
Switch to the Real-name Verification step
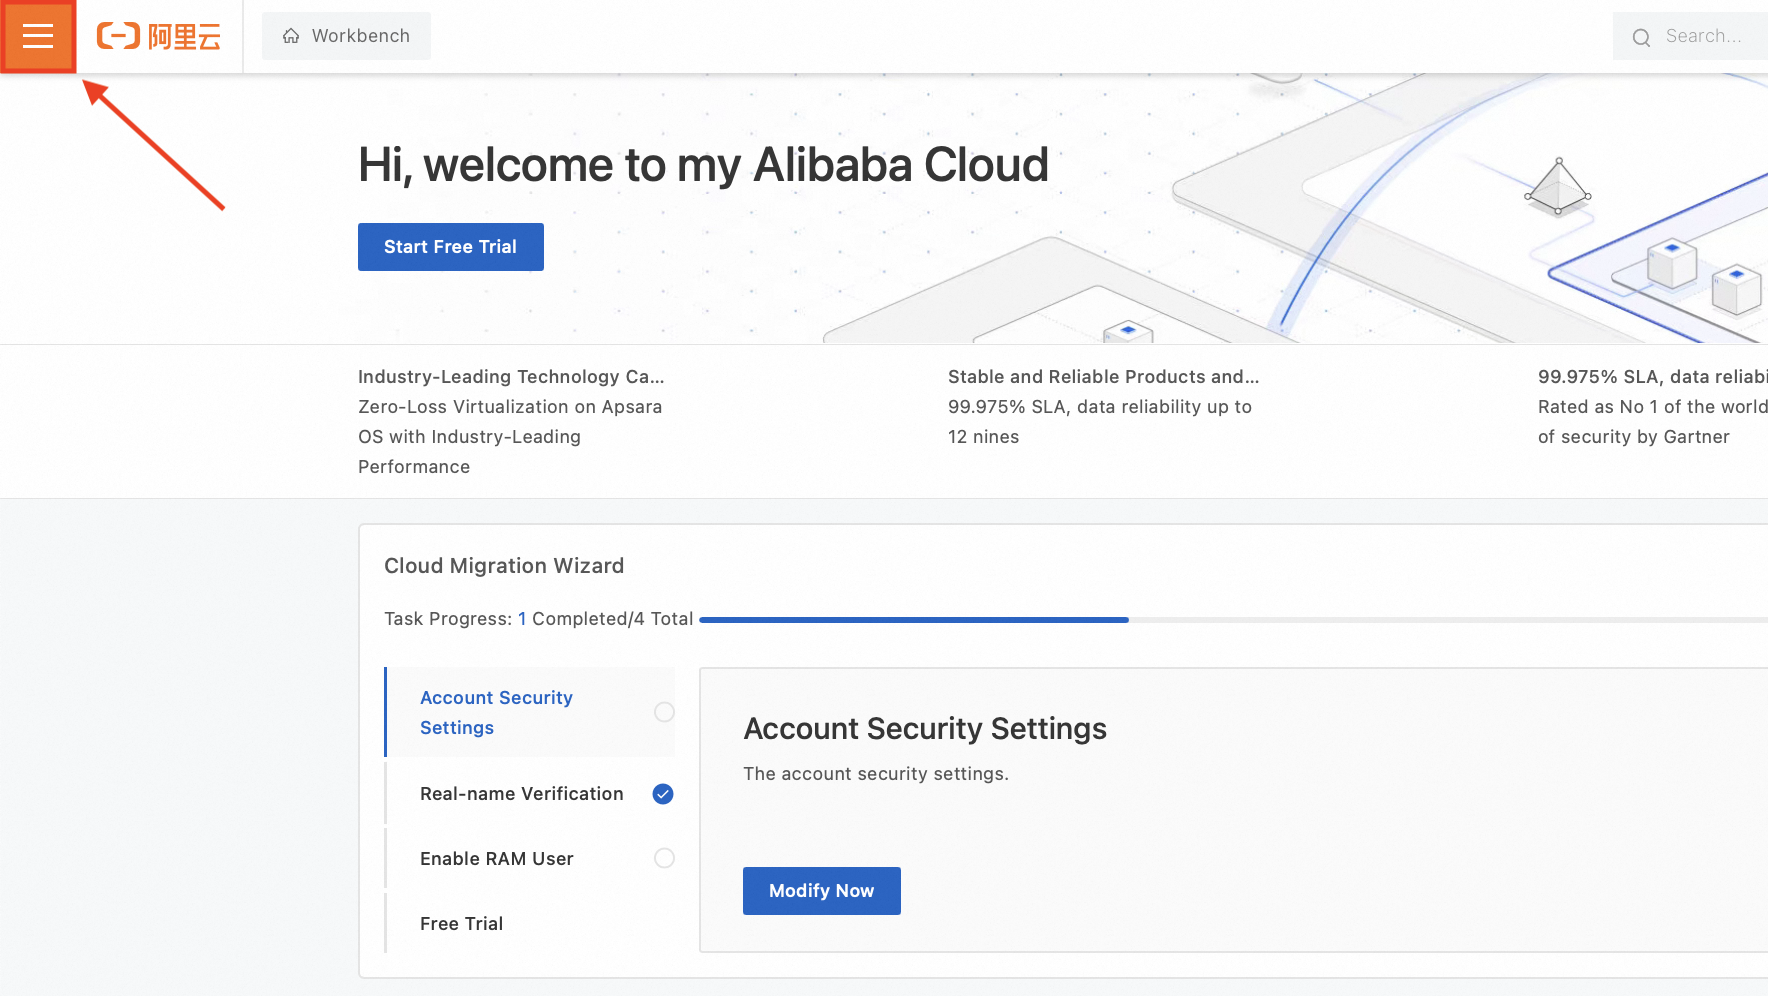521,794
